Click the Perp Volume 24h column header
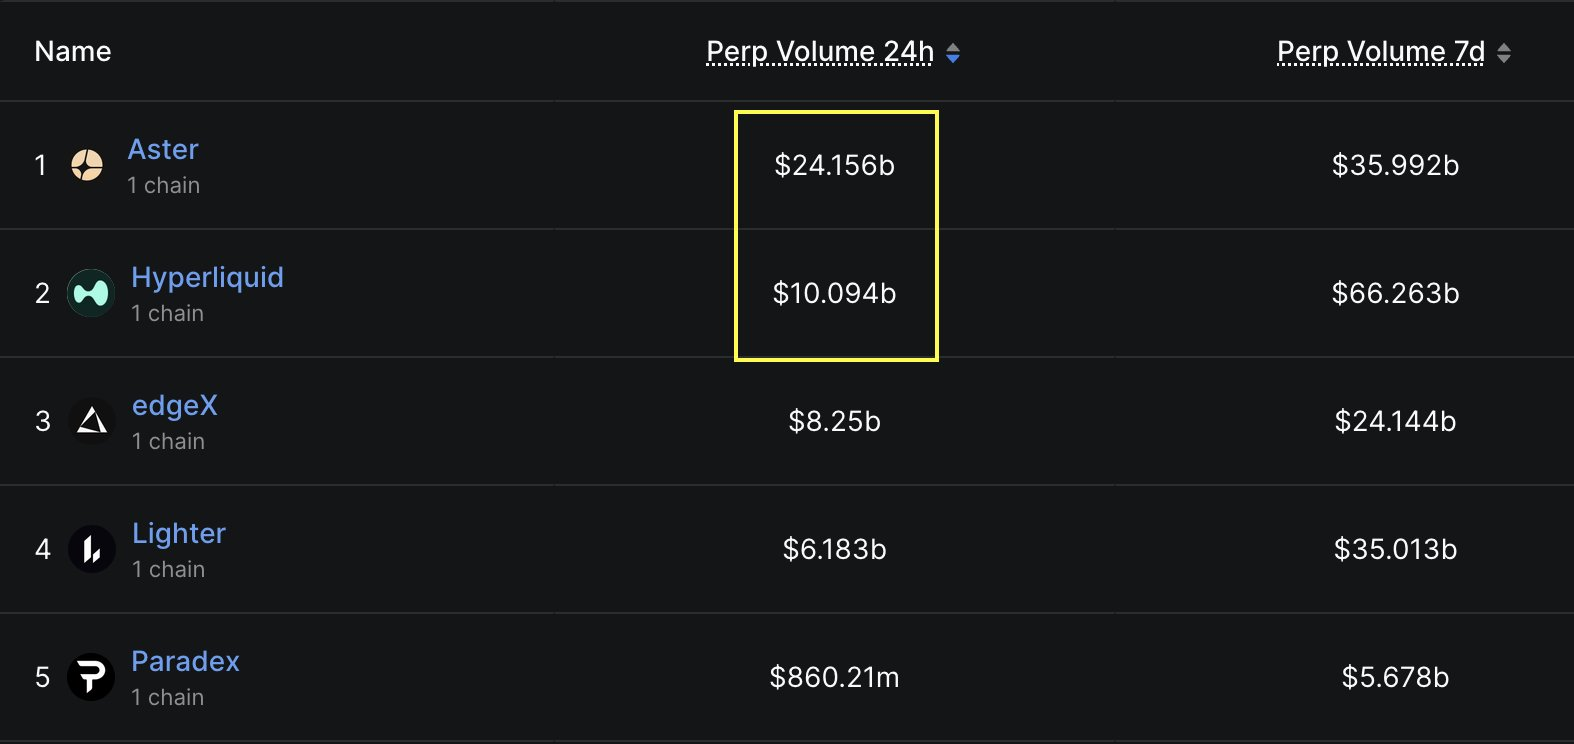 pos(820,52)
